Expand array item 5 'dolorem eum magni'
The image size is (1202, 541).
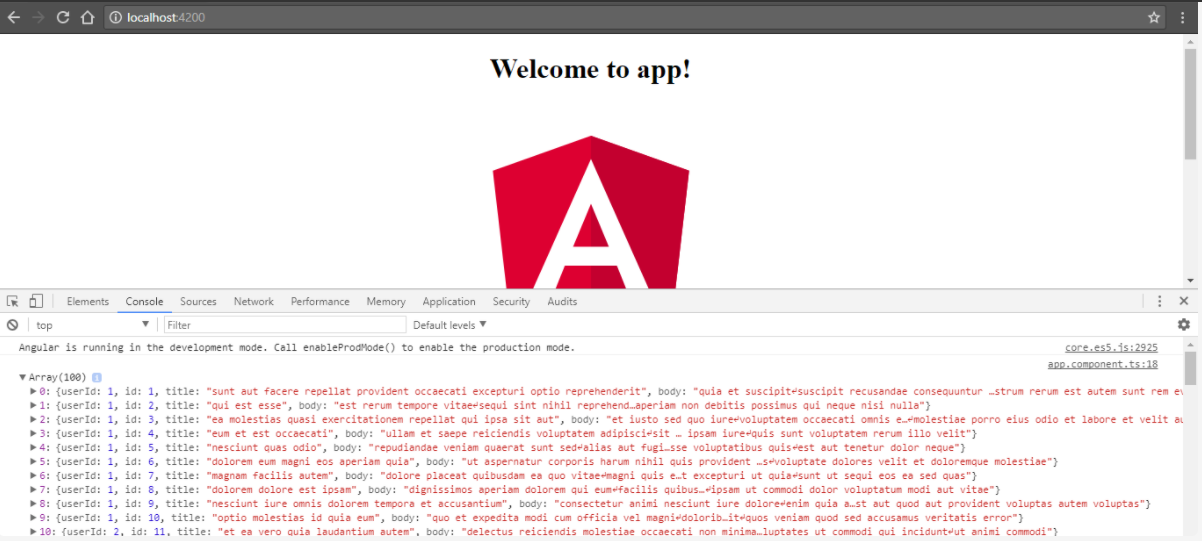pyautogui.click(x=34, y=462)
